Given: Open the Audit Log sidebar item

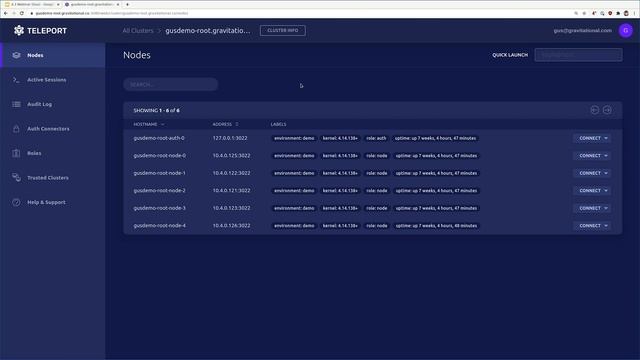Looking at the screenshot, I should [x=53, y=104].
